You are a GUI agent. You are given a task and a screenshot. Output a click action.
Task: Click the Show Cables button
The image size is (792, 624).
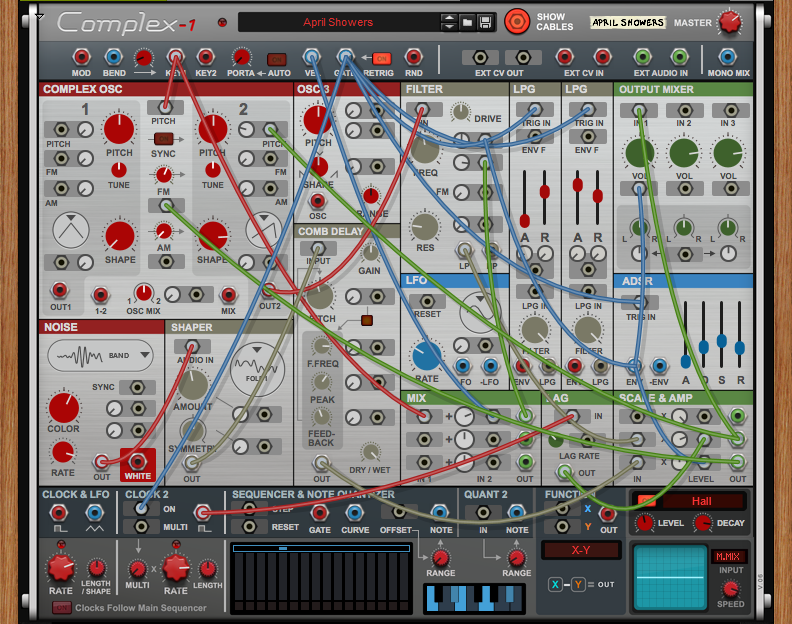click(516, 21)
